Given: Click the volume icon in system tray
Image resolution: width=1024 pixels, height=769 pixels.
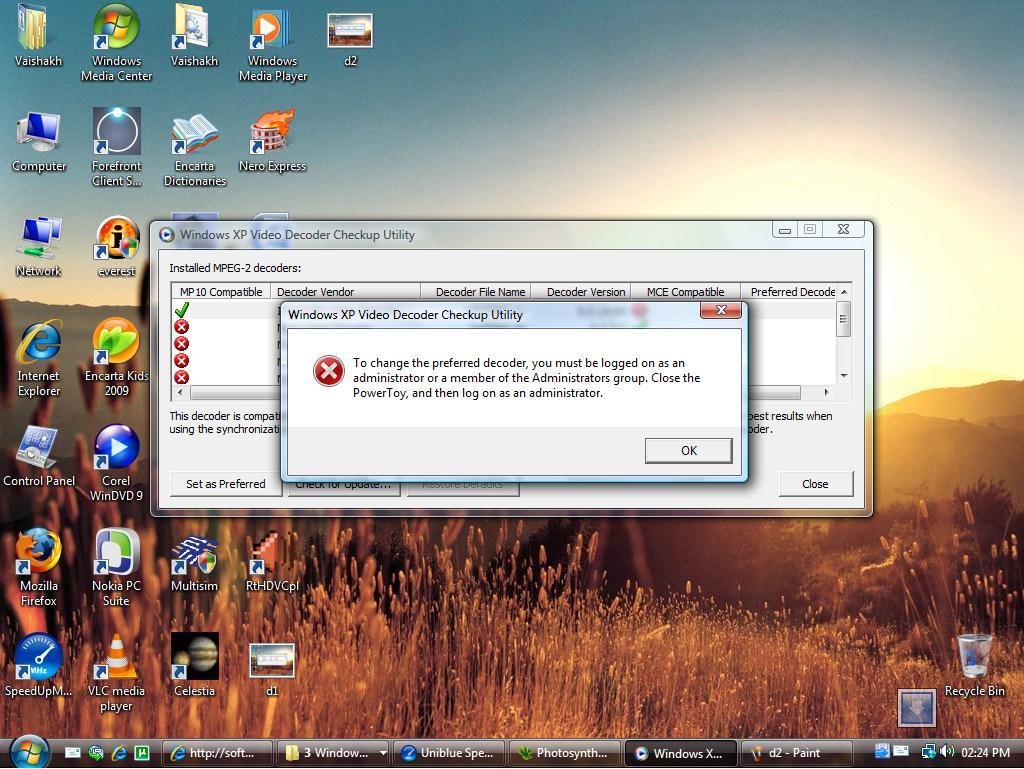Looking at the screenshot, I should point(944,752).
